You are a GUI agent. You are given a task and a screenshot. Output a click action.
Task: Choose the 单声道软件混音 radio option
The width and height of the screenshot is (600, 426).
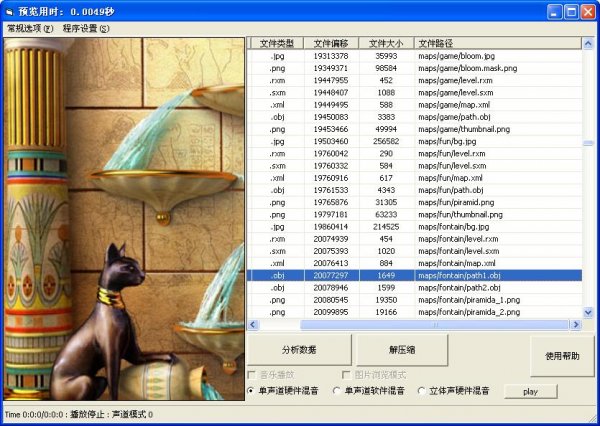(x=336, y=391)
